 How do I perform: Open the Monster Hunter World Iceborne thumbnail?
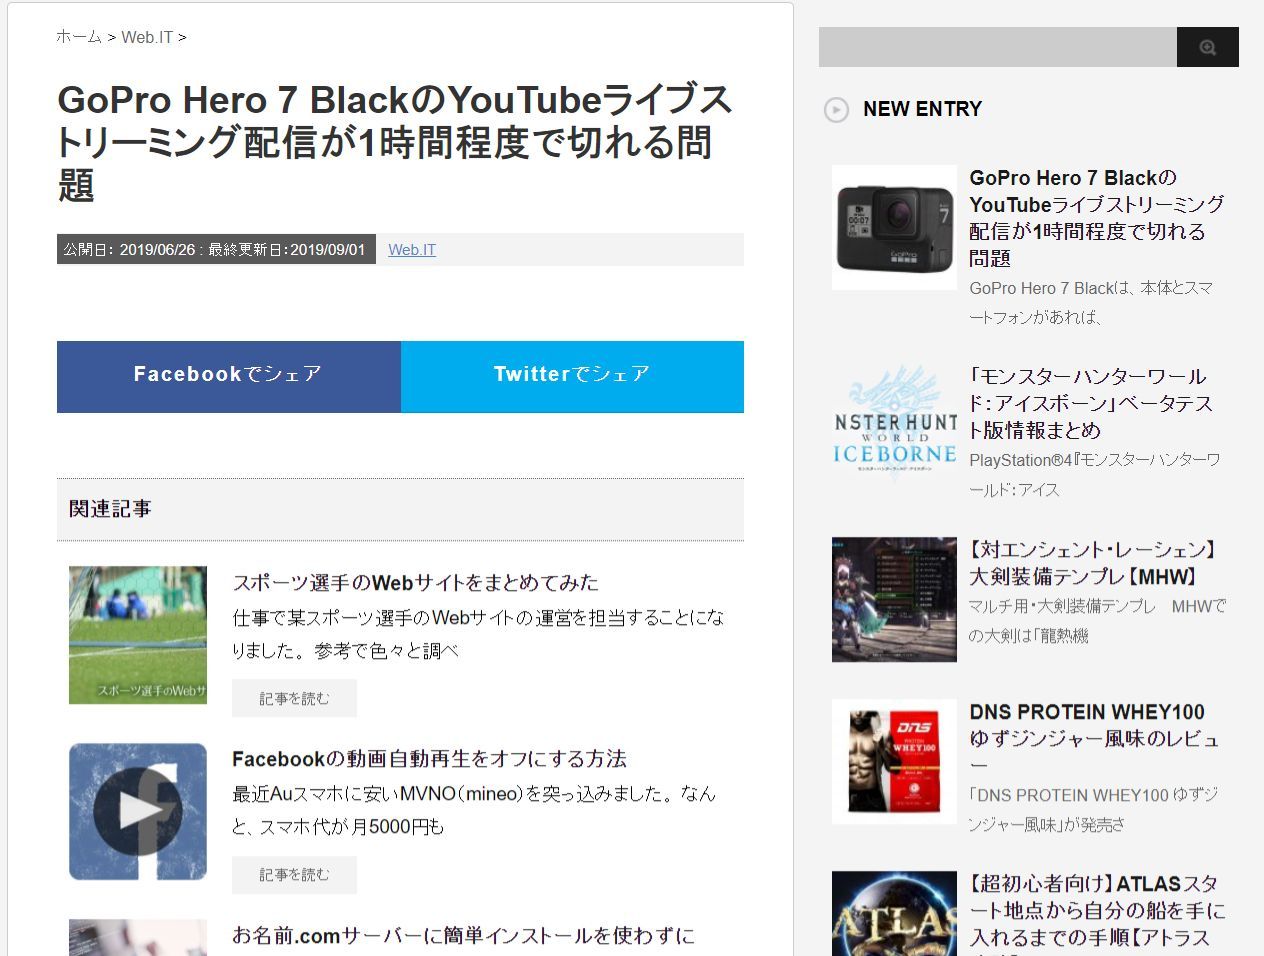(893, 422)
